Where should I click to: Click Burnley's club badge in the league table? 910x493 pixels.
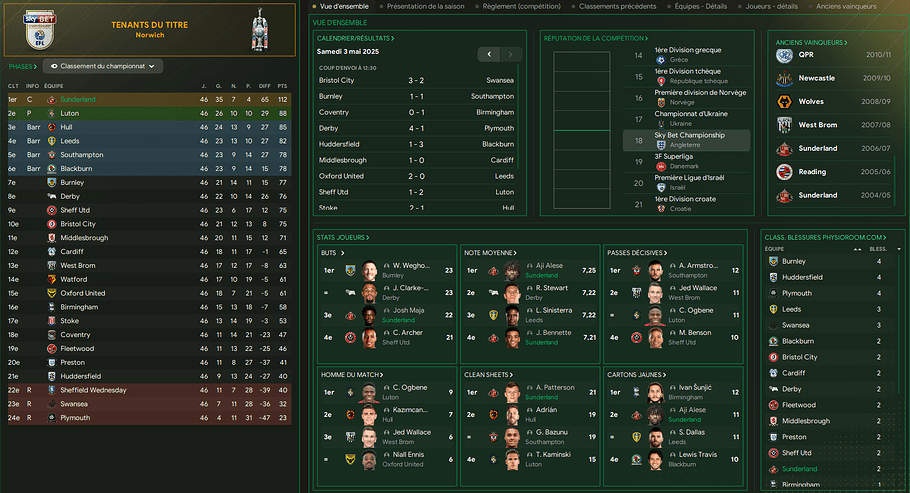52,182
